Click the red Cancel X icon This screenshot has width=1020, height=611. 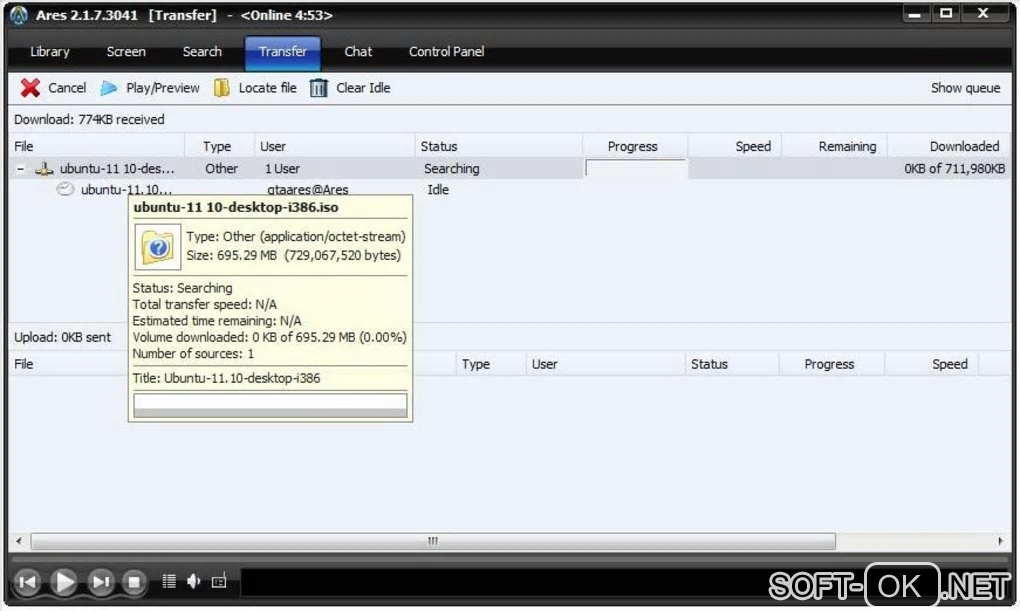pyautogui.click(x=30, y=88)
